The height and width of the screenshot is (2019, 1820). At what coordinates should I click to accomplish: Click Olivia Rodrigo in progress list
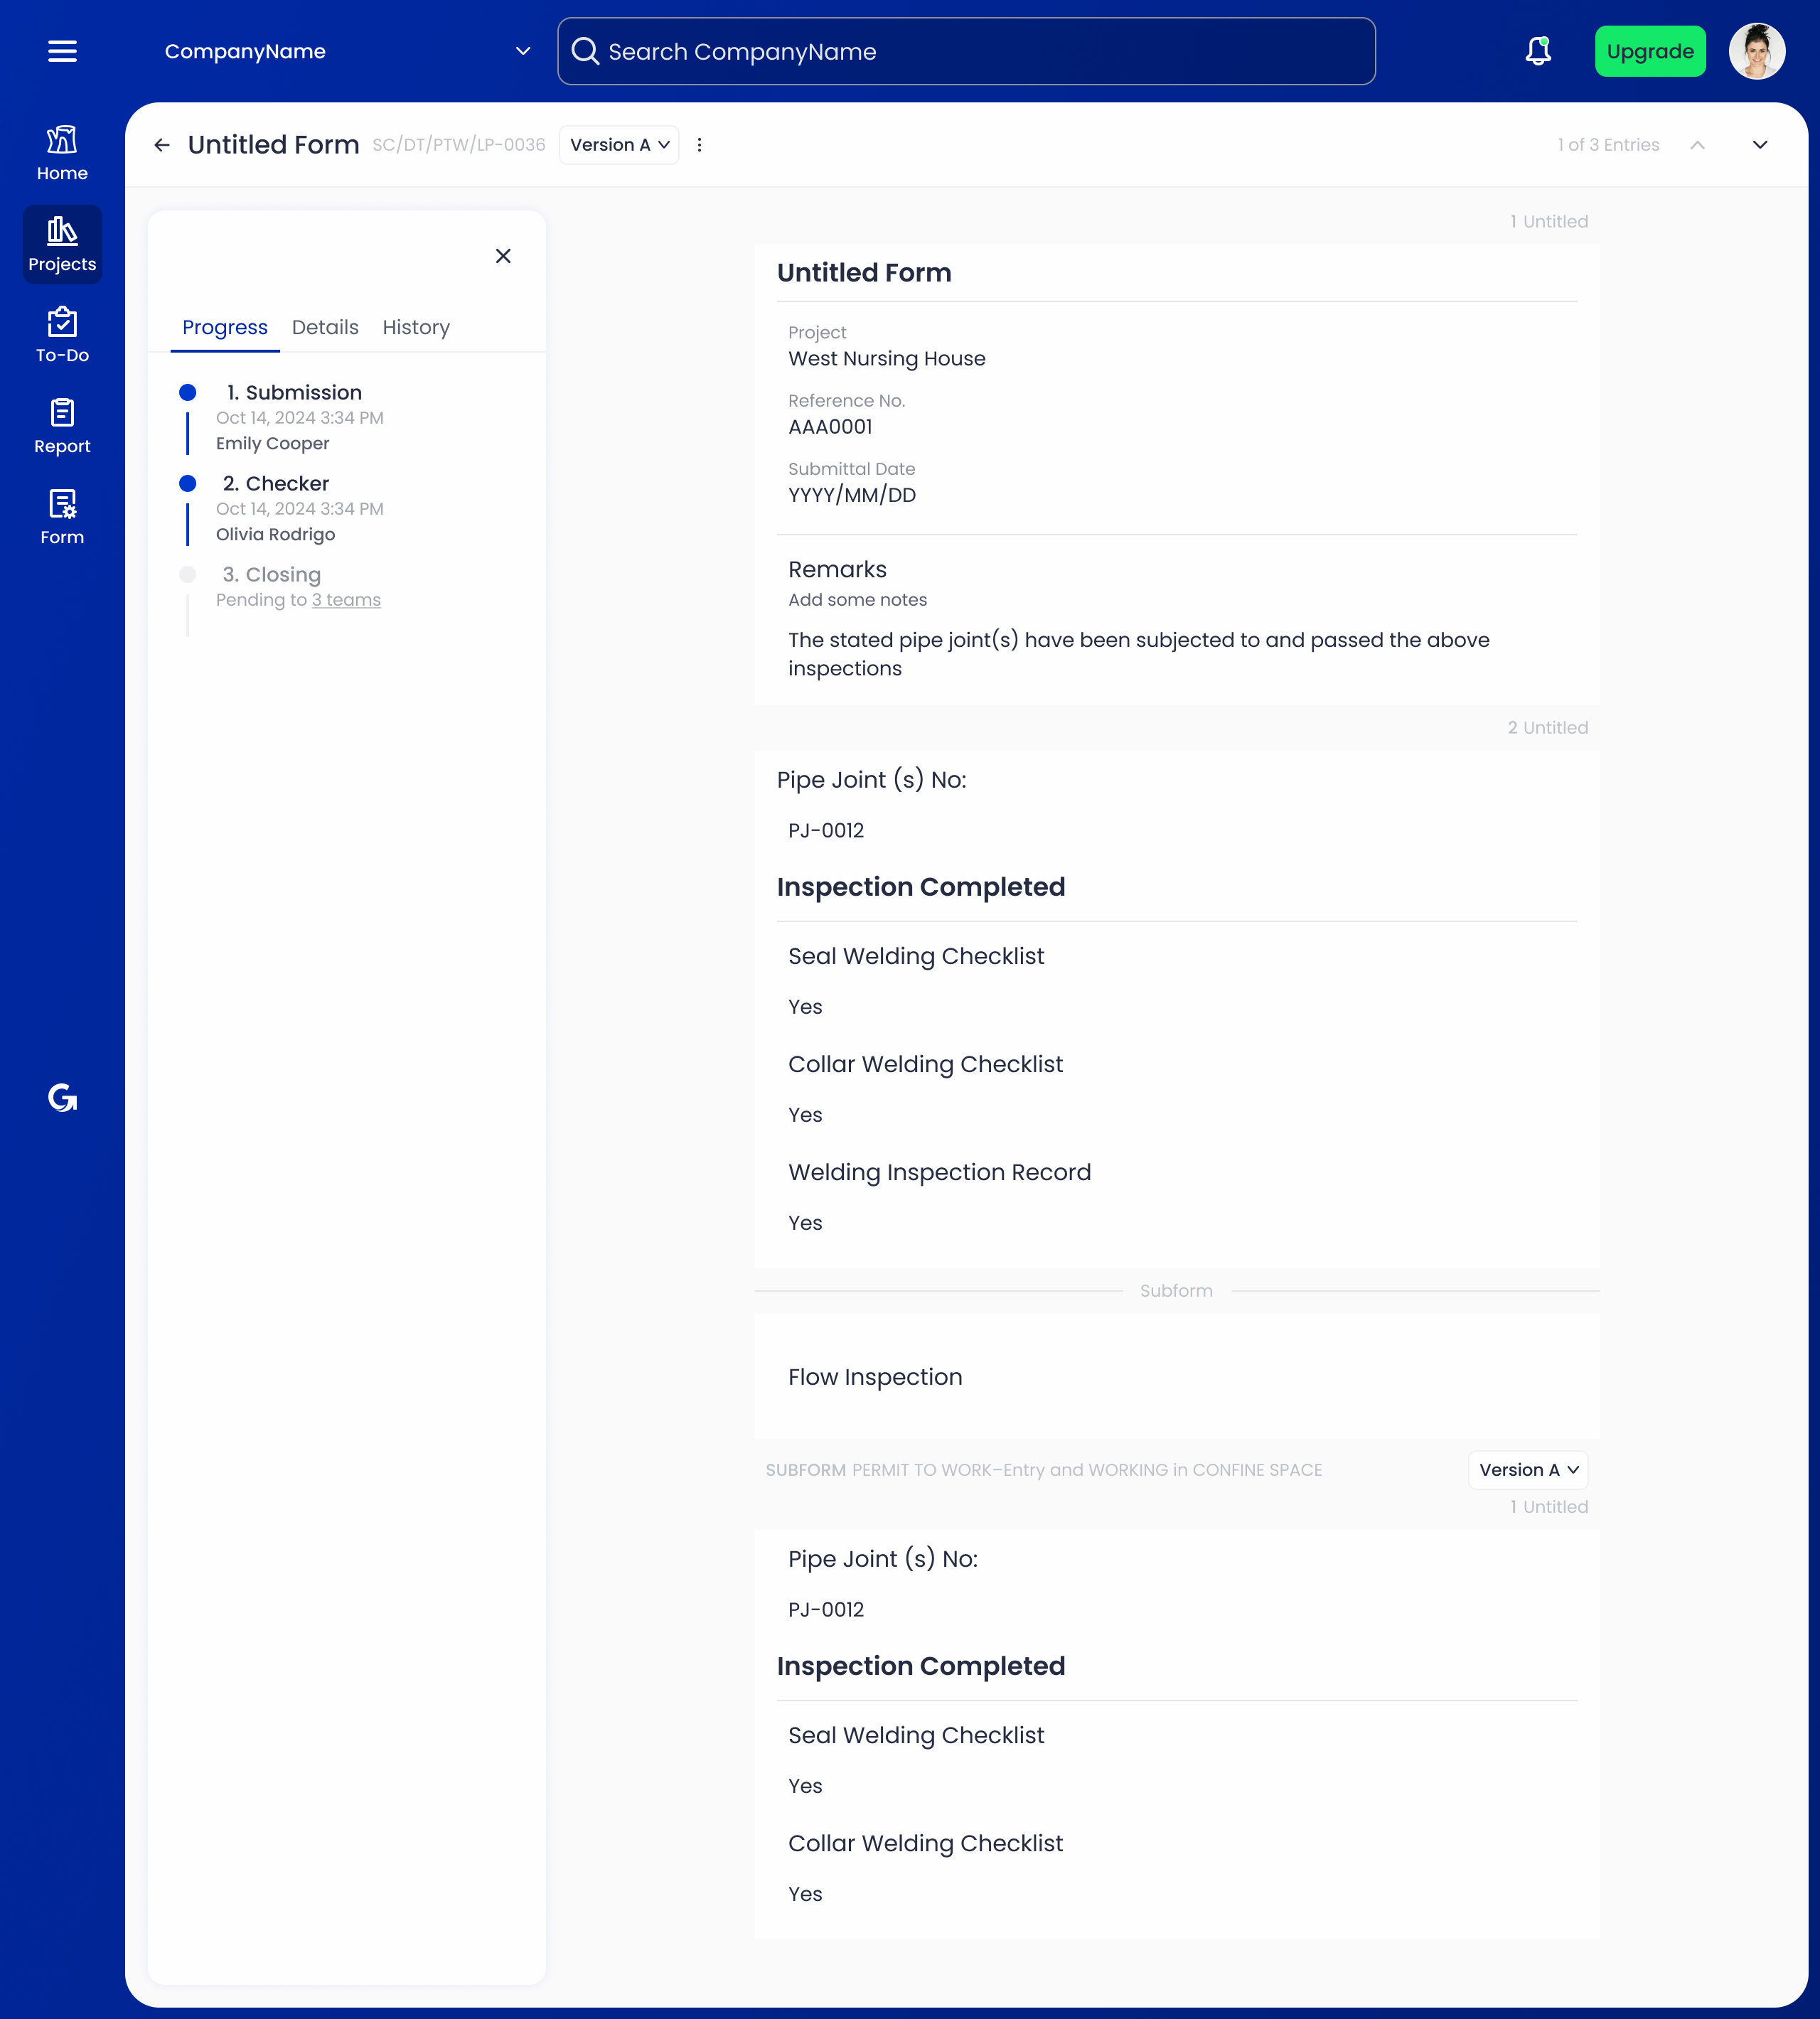(x=276, y=535)
